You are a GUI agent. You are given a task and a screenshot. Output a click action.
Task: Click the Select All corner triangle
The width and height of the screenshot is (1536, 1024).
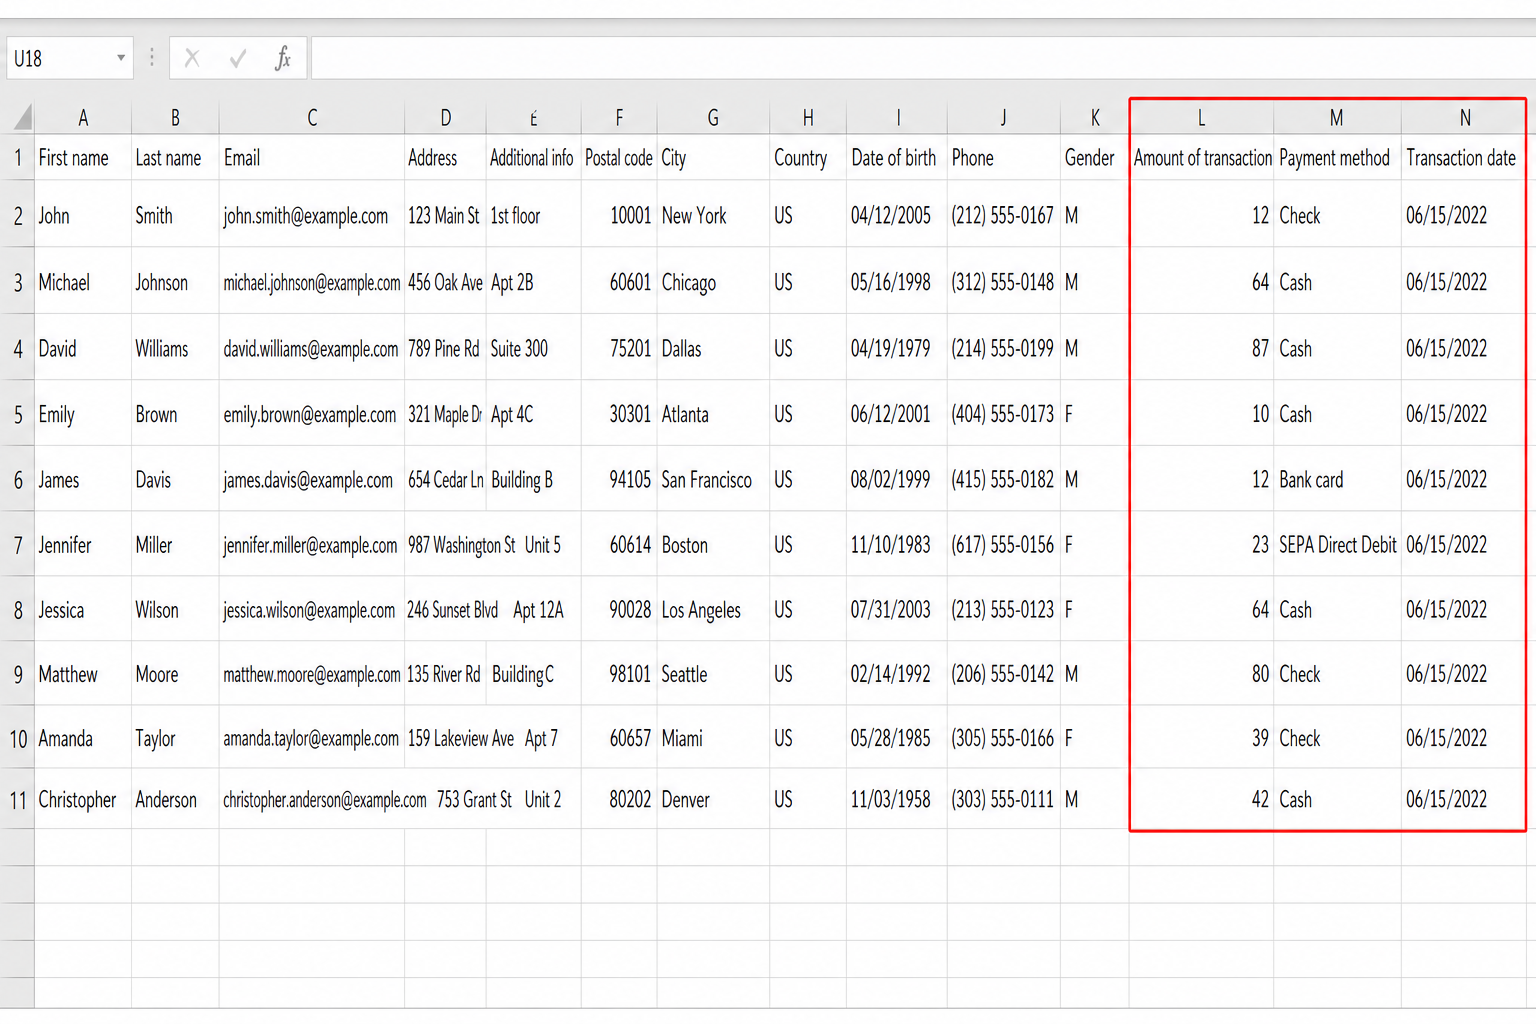(x=21, y=117)
